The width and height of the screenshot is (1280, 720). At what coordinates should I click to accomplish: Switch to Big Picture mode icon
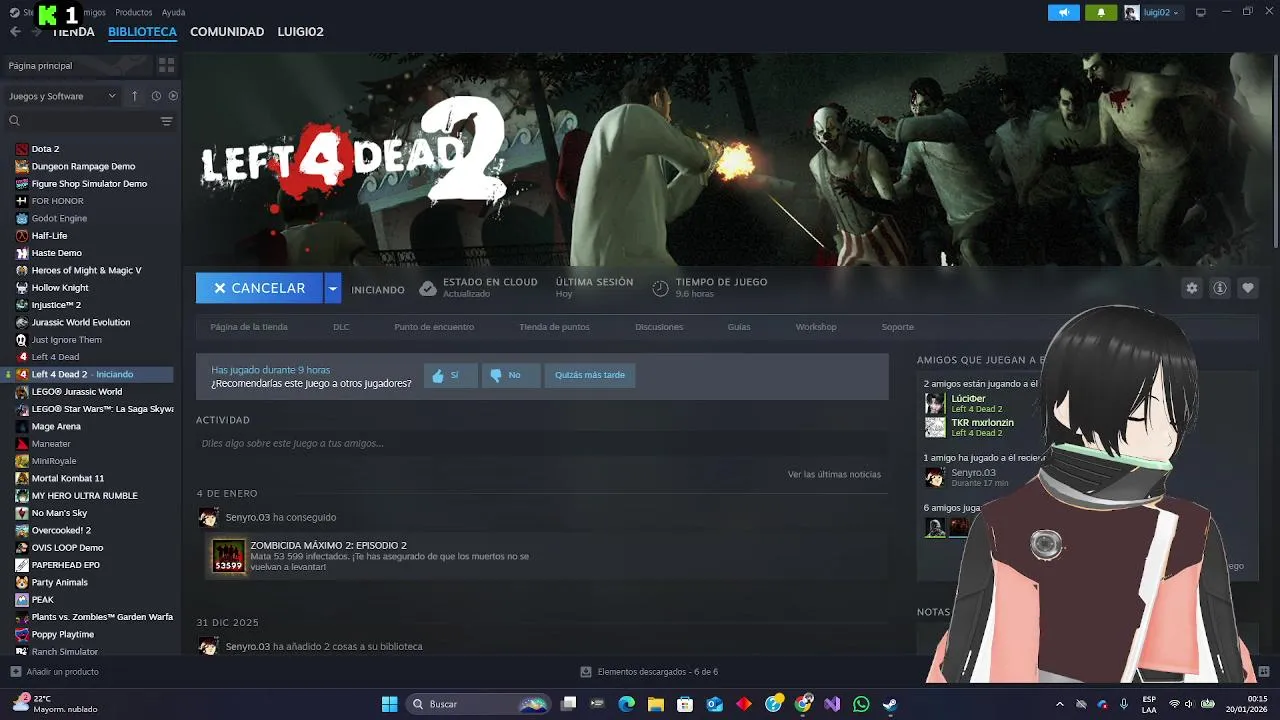click(1201, 13)
